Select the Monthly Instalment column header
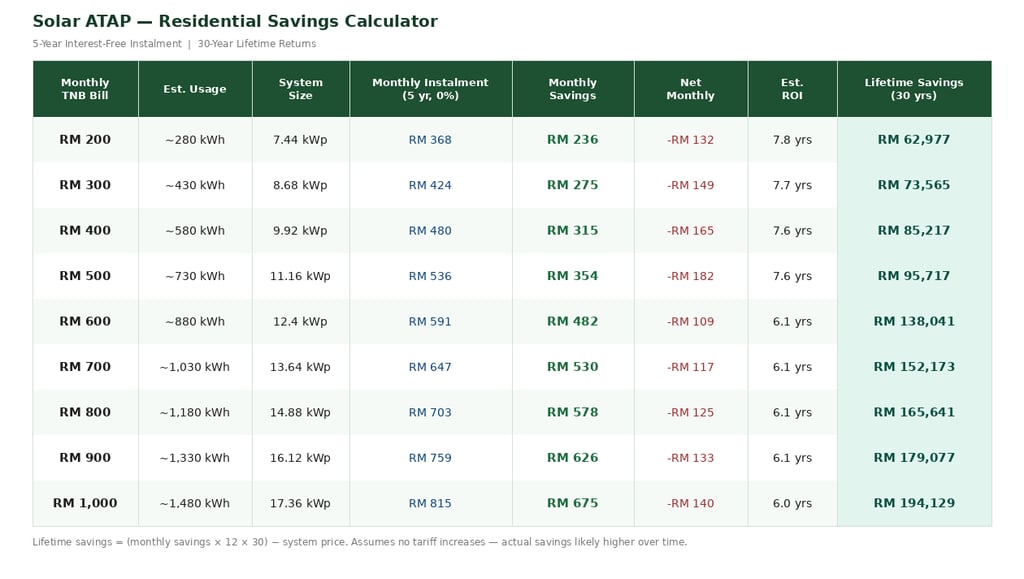 (x=430, y=89)
